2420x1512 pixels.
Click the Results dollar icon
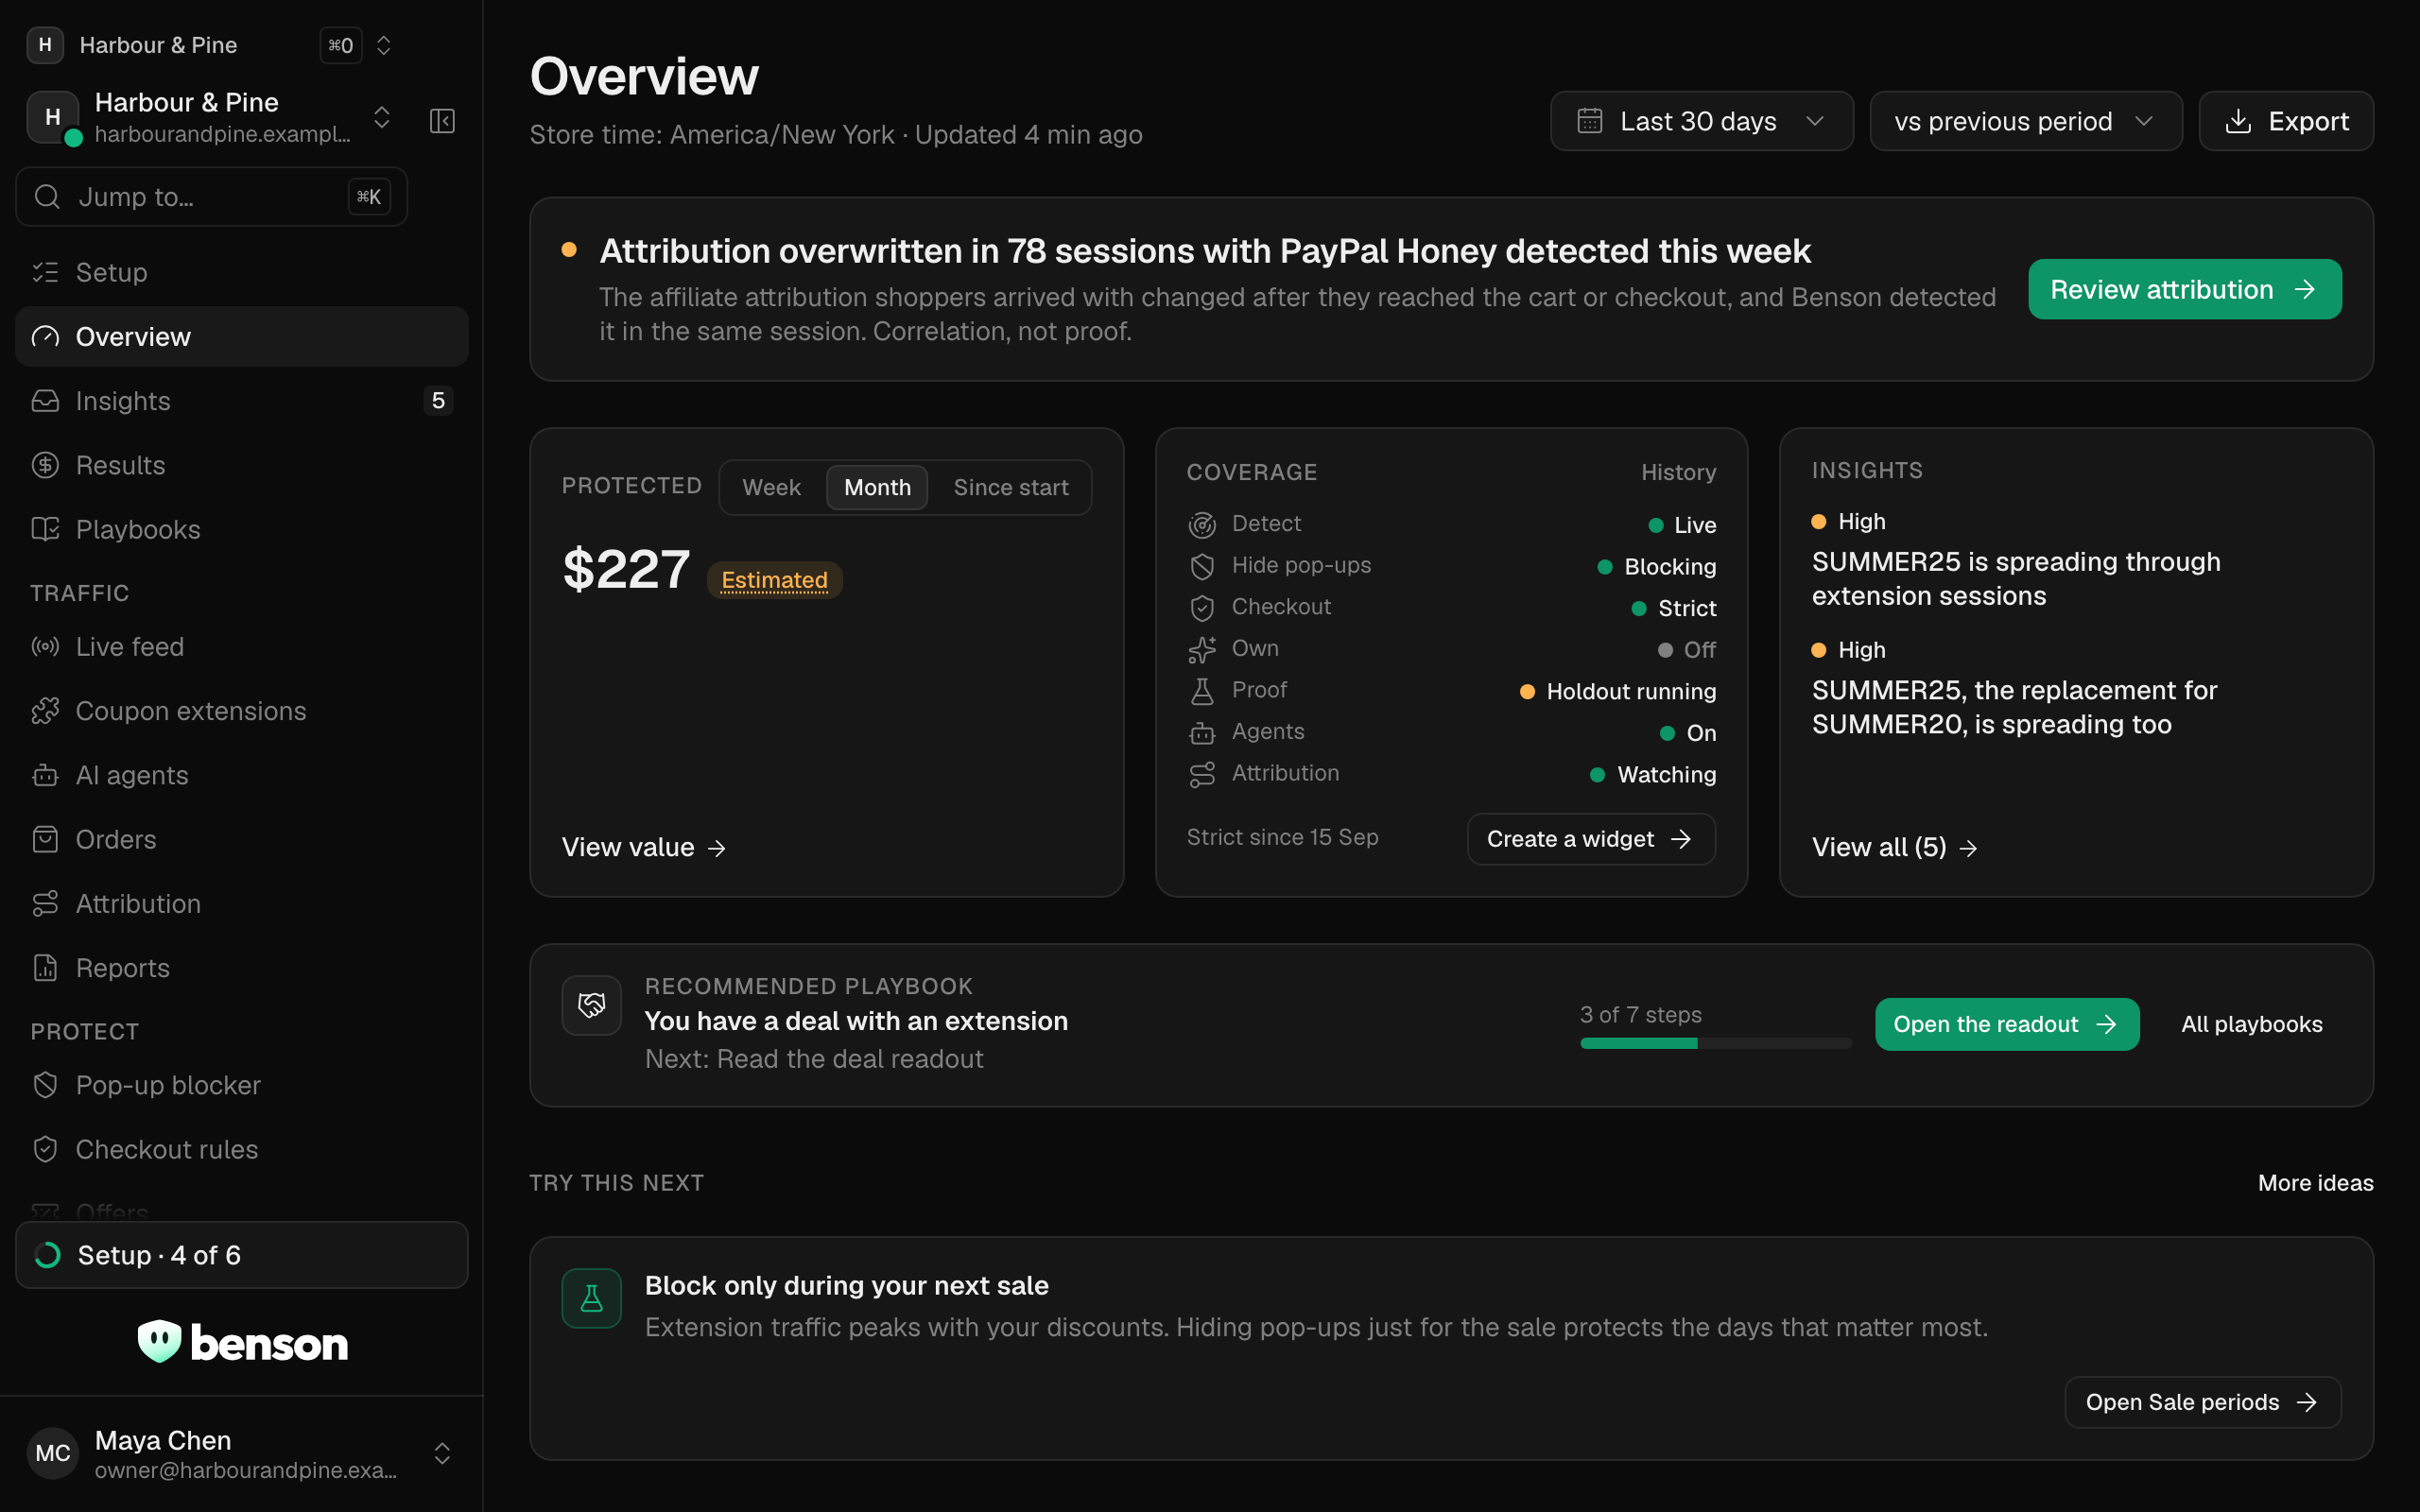tap(45, 465)
